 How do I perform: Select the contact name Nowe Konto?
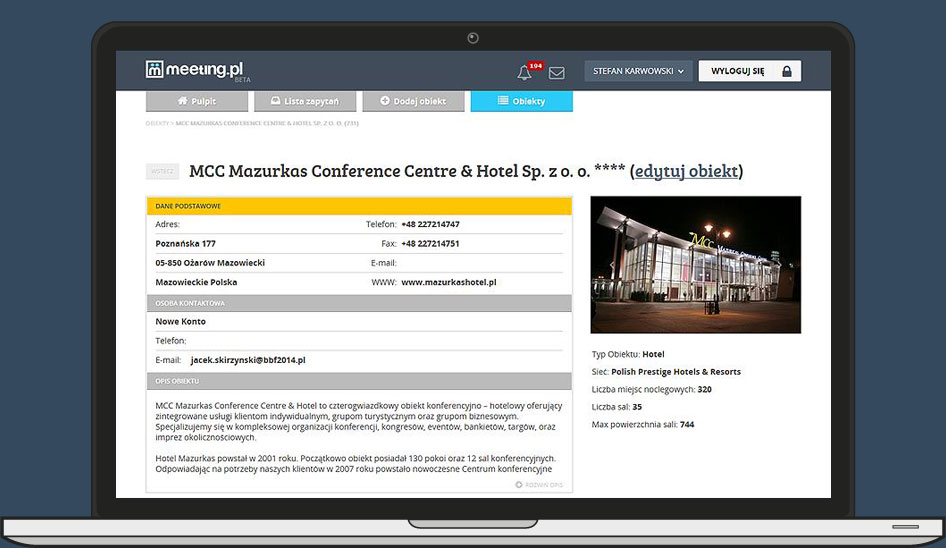(180, 322)
